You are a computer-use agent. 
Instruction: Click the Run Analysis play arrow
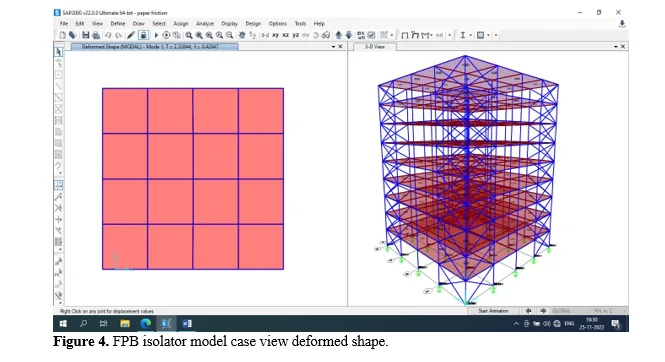coord(156,35)
